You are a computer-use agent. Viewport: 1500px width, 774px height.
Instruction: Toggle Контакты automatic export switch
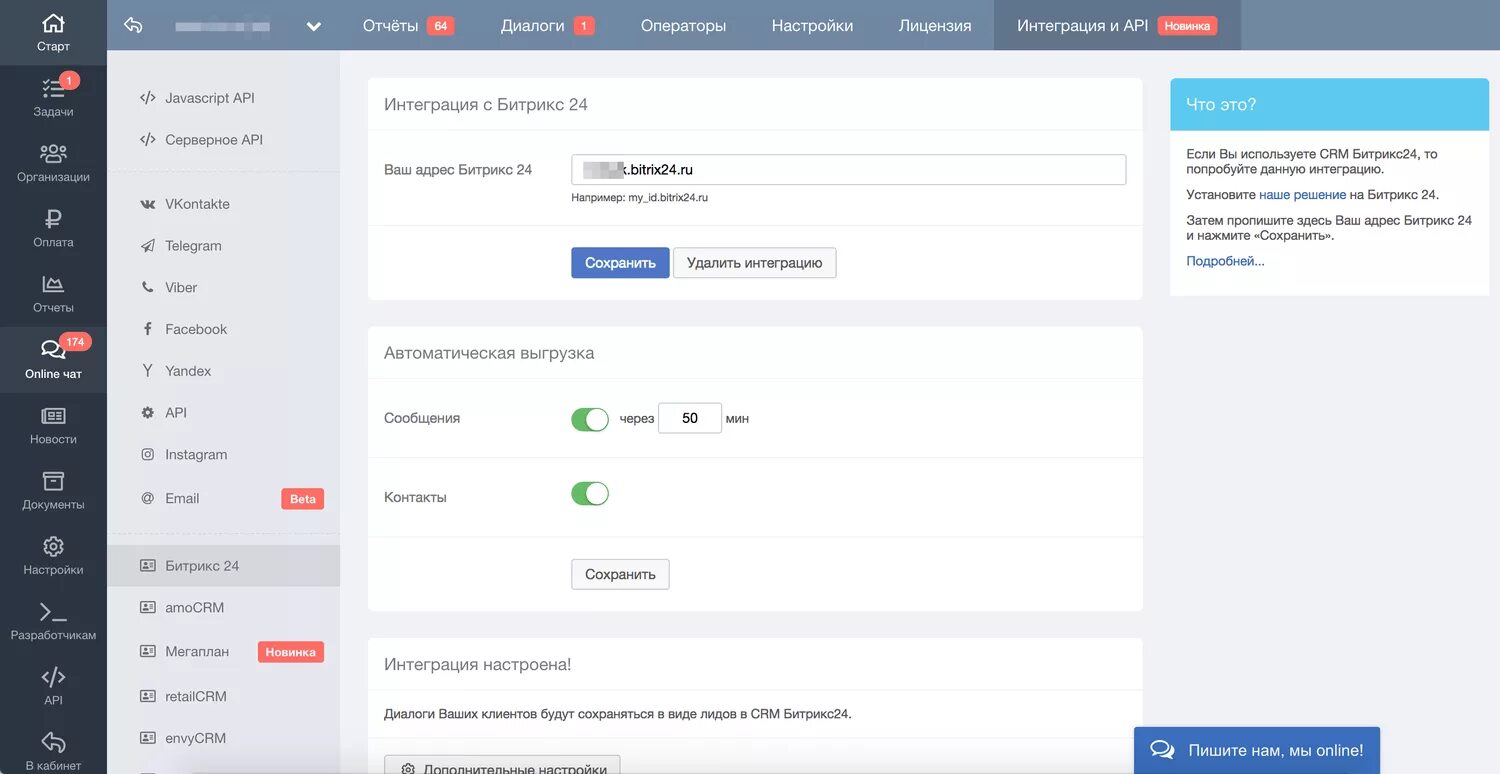pos(590,494)
